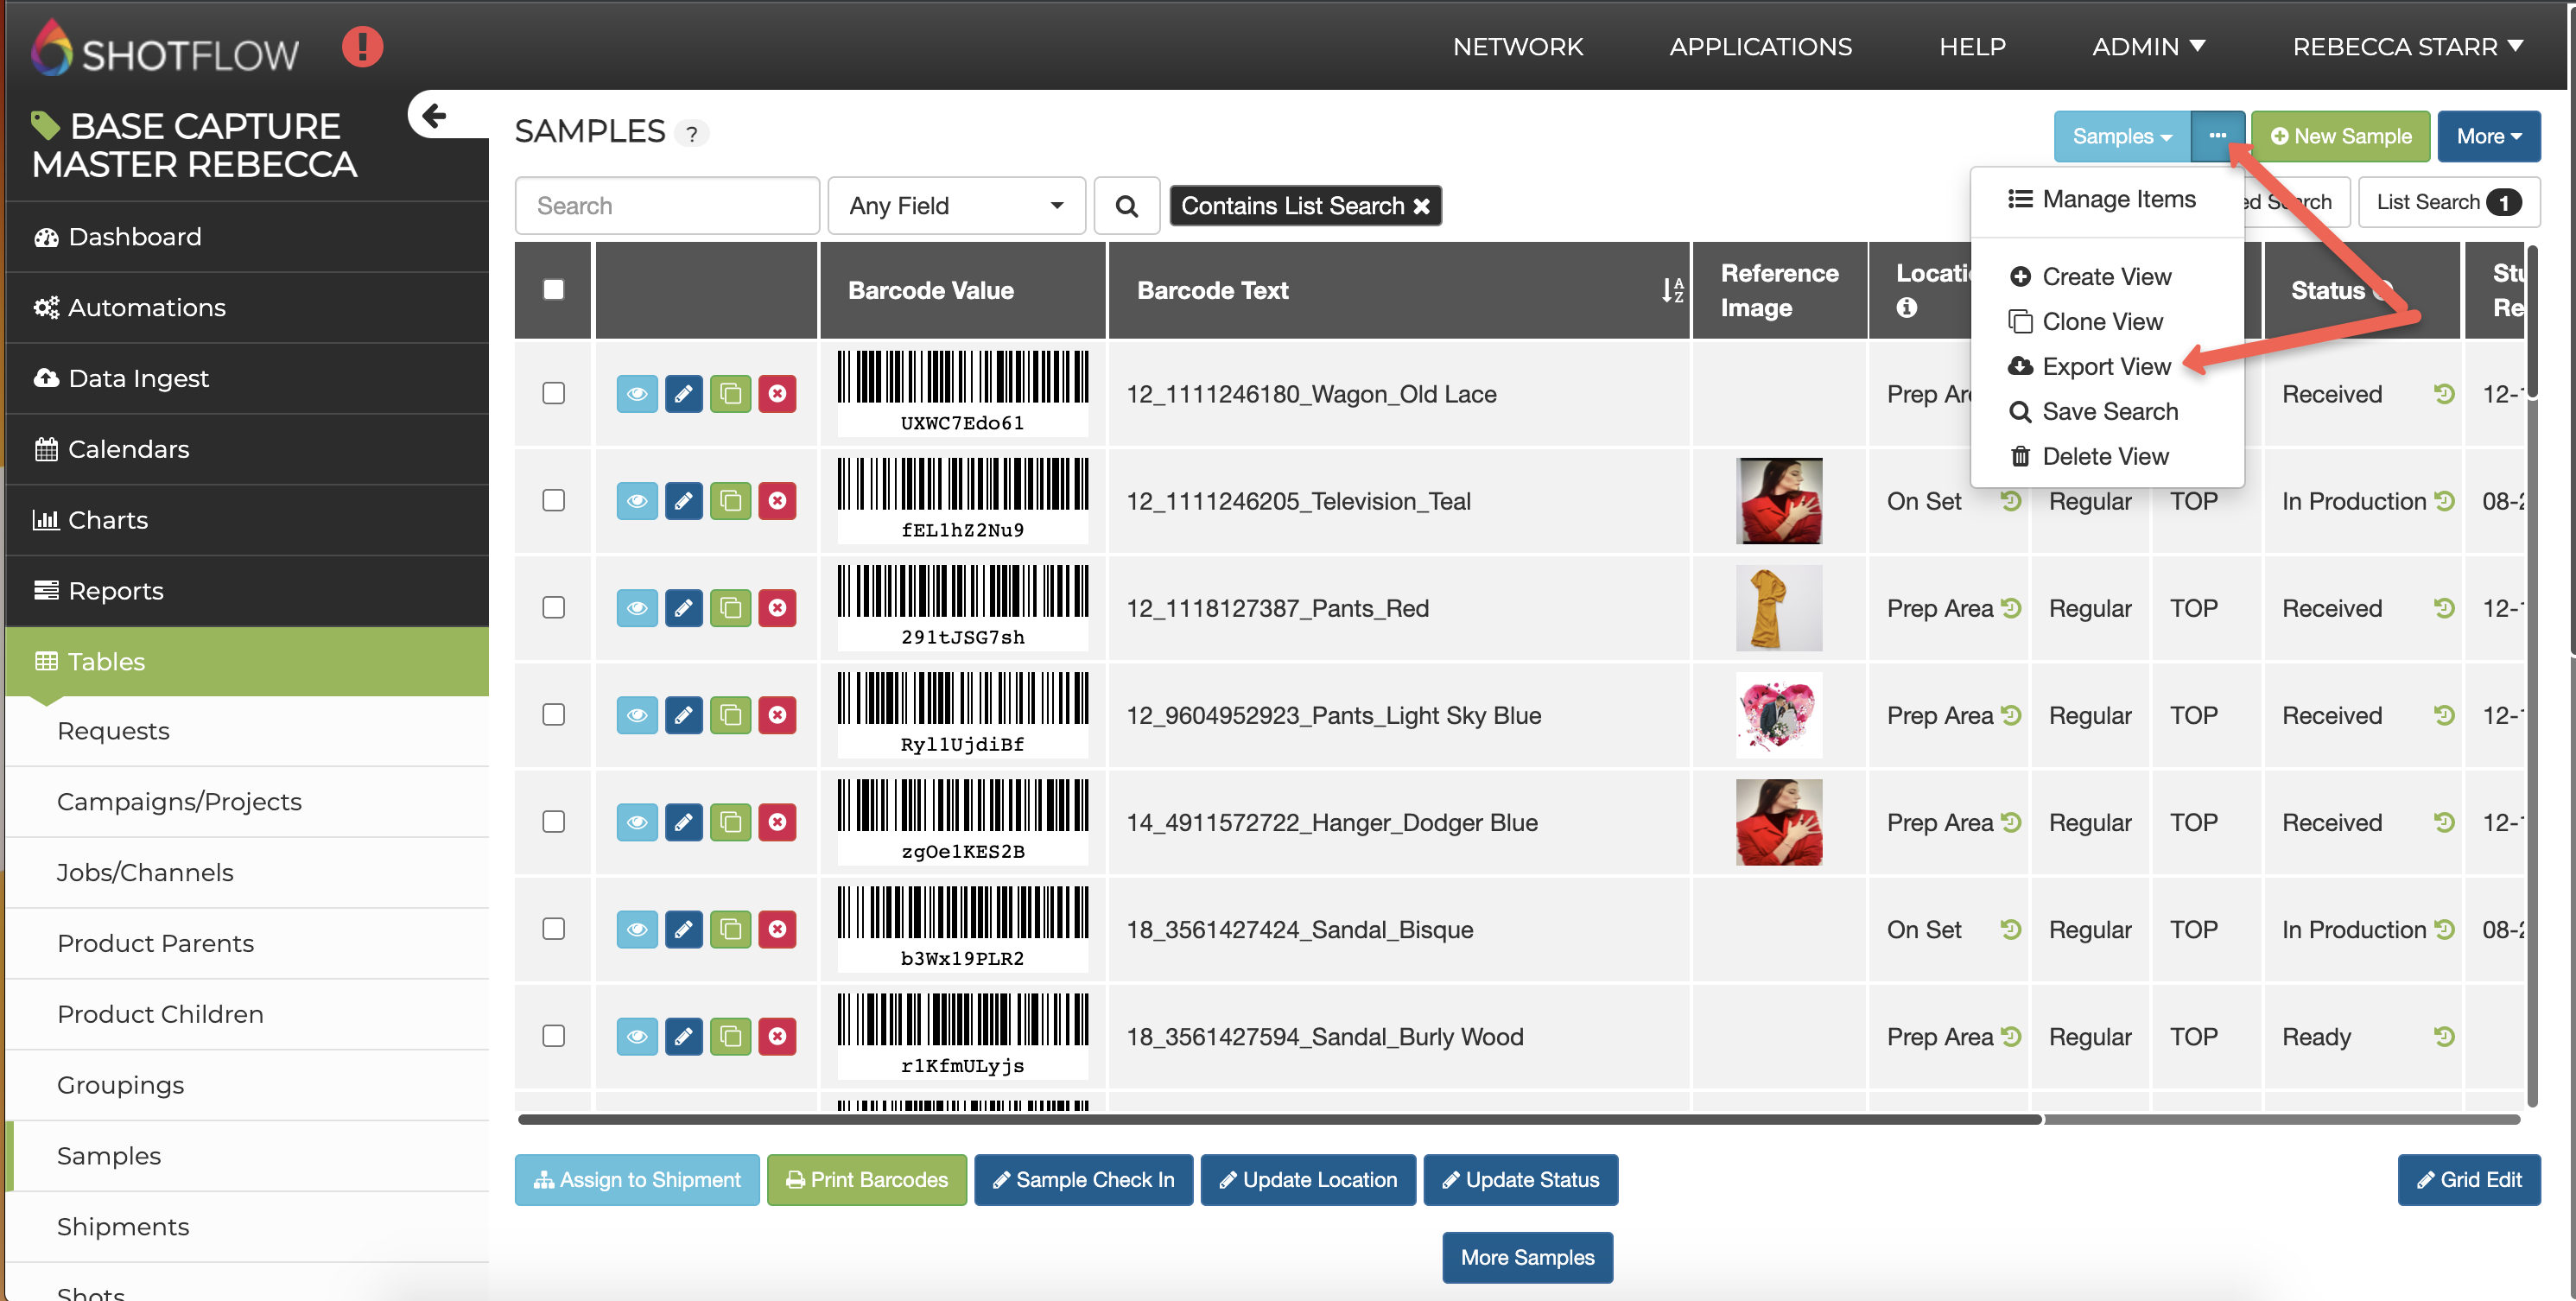
Task: Tick checkbox for Hanger_Dodger Blue row
Action: coord(553,822)
